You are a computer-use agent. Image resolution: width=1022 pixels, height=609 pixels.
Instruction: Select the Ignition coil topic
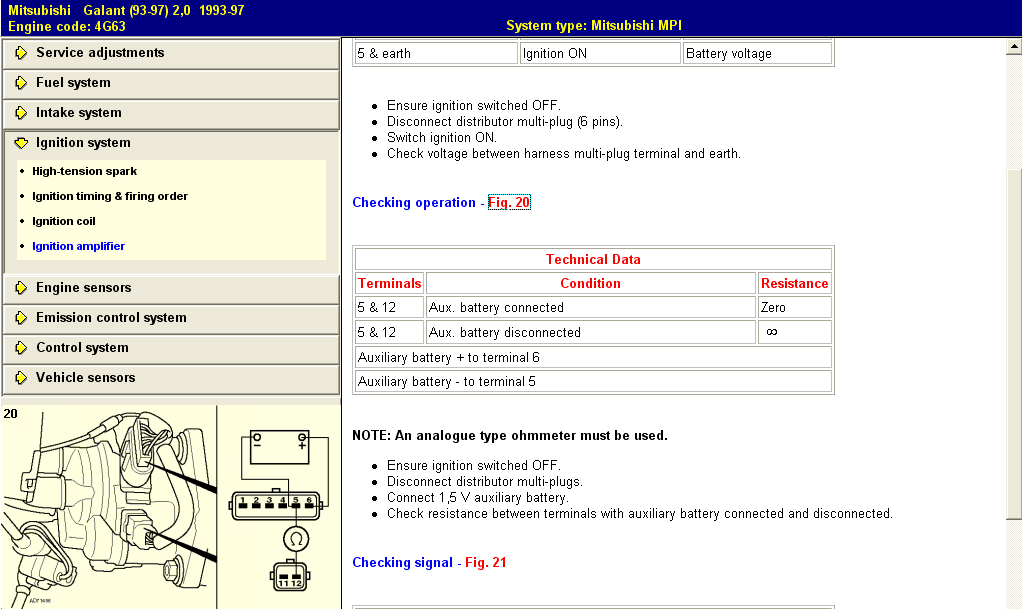64,222
